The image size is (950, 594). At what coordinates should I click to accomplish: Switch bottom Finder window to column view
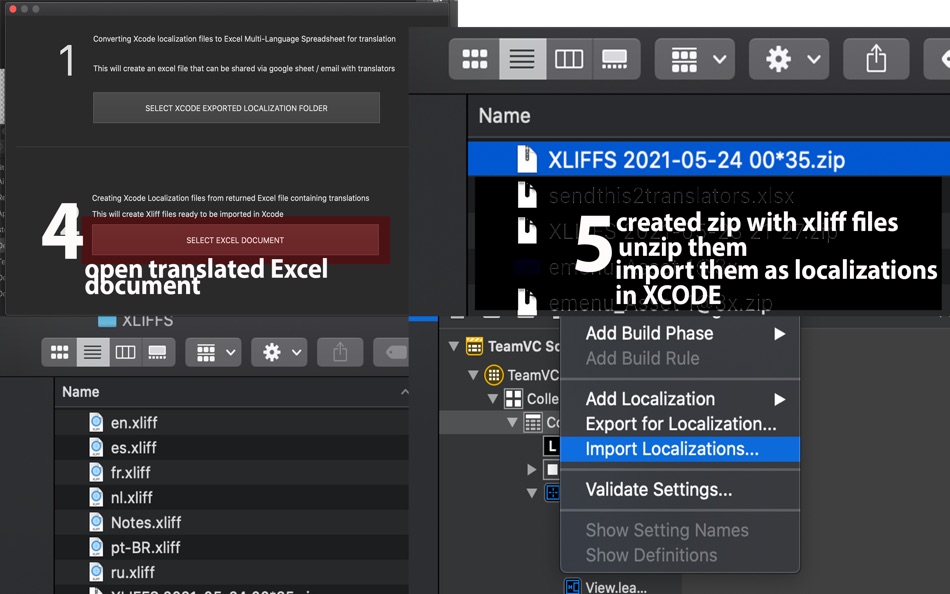click(125, 352)
